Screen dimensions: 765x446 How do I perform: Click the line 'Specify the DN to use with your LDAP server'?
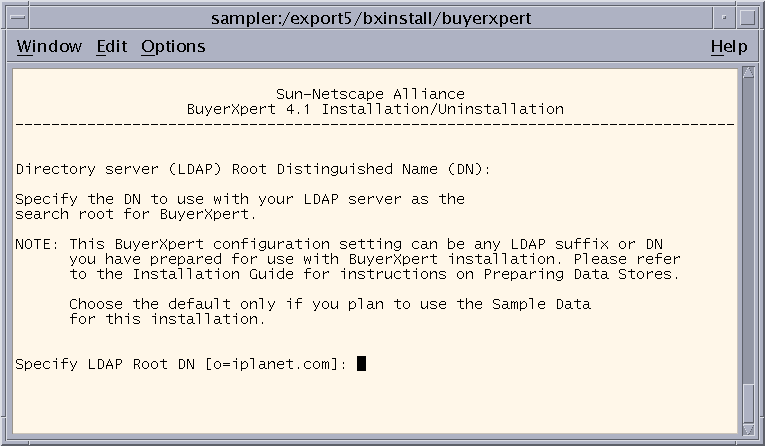point(240,199)
